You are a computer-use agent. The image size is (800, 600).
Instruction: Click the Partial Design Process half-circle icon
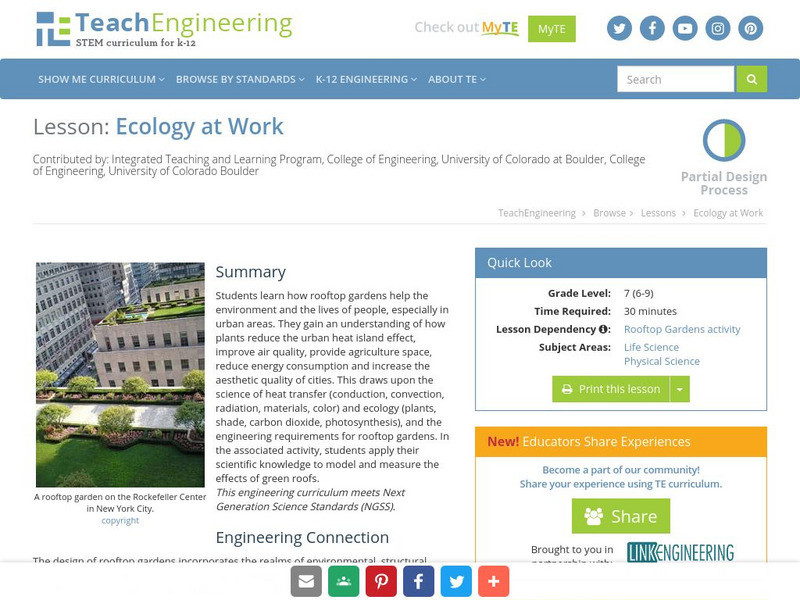(724, 141)
